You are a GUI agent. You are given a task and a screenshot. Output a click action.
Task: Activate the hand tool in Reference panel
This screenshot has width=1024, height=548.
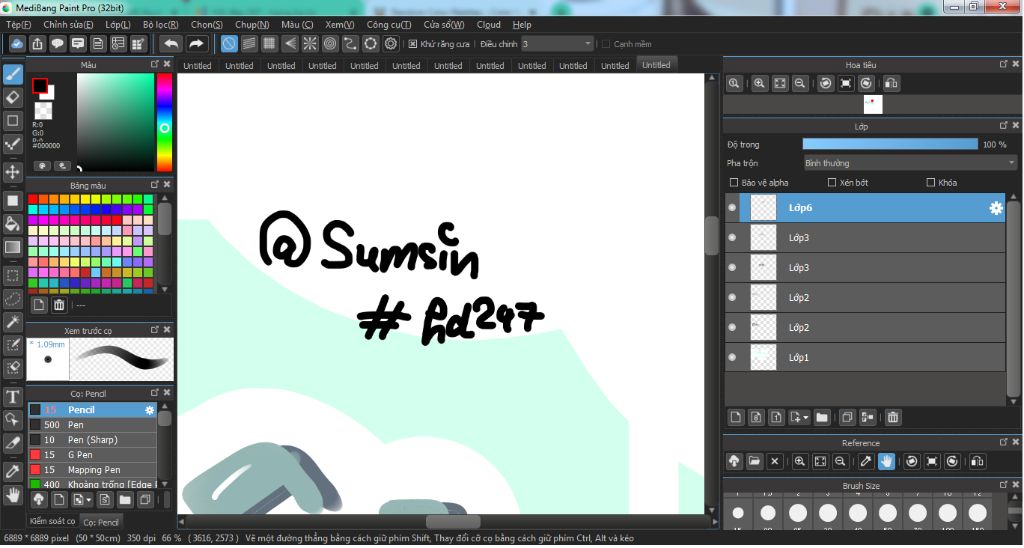click(886, 461)
